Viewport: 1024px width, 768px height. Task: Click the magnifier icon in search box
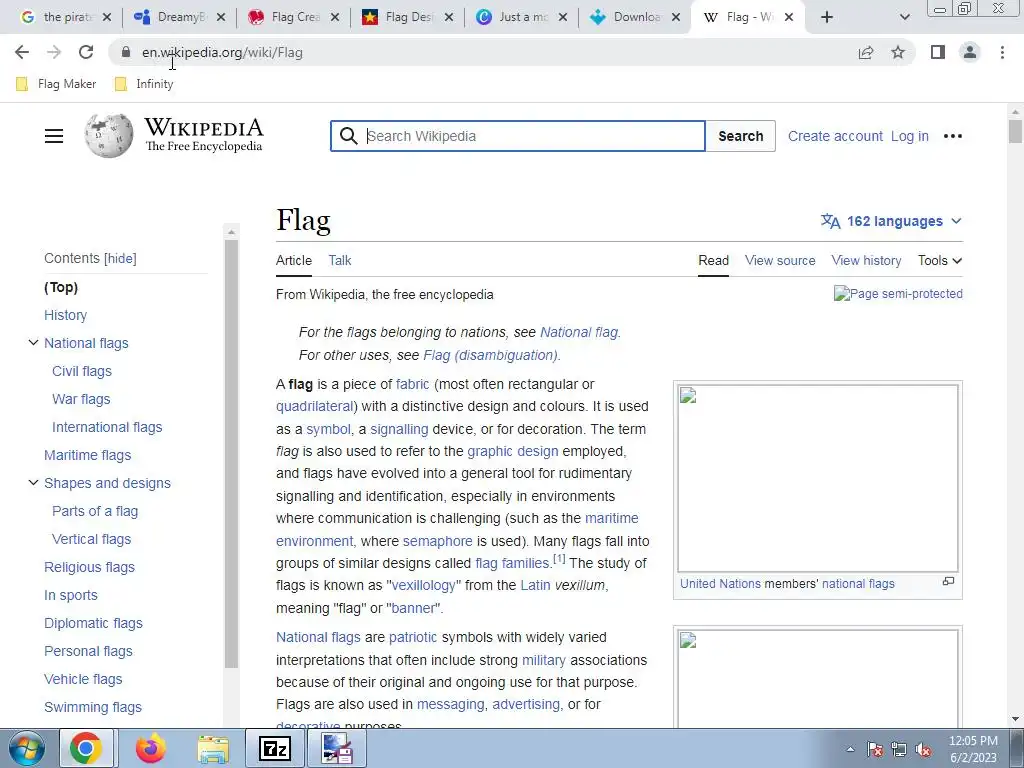(349, 136)
